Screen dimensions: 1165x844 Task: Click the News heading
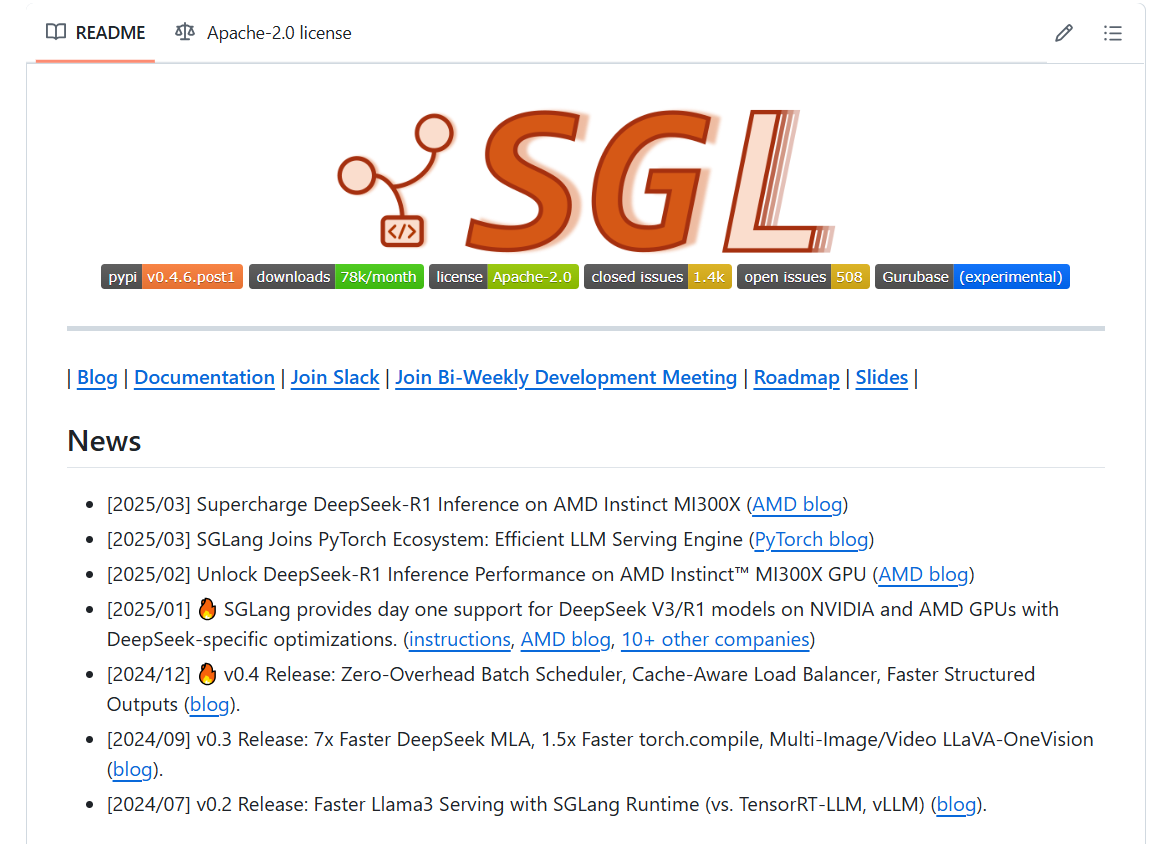tap(104, 441)
